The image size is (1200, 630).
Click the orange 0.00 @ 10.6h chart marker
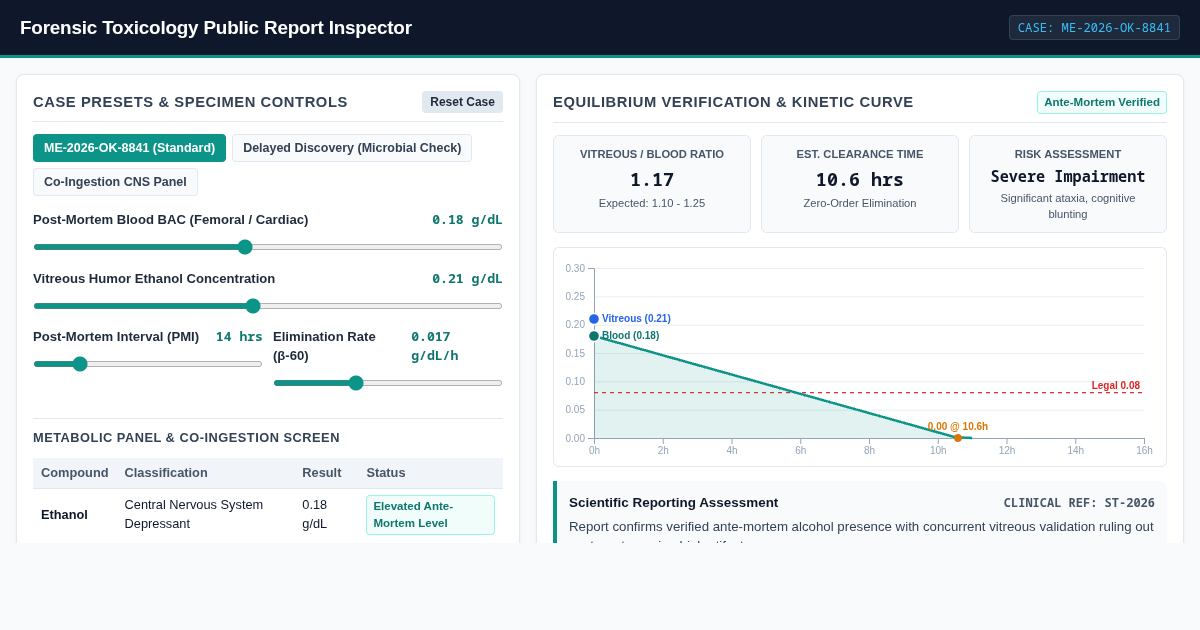[958, 438]
